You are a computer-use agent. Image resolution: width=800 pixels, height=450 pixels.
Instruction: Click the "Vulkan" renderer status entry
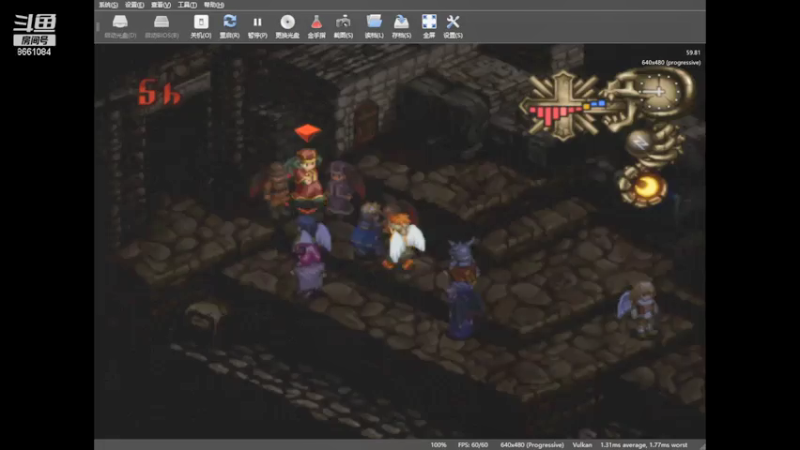pyautogui.click(x=582, y=445)
